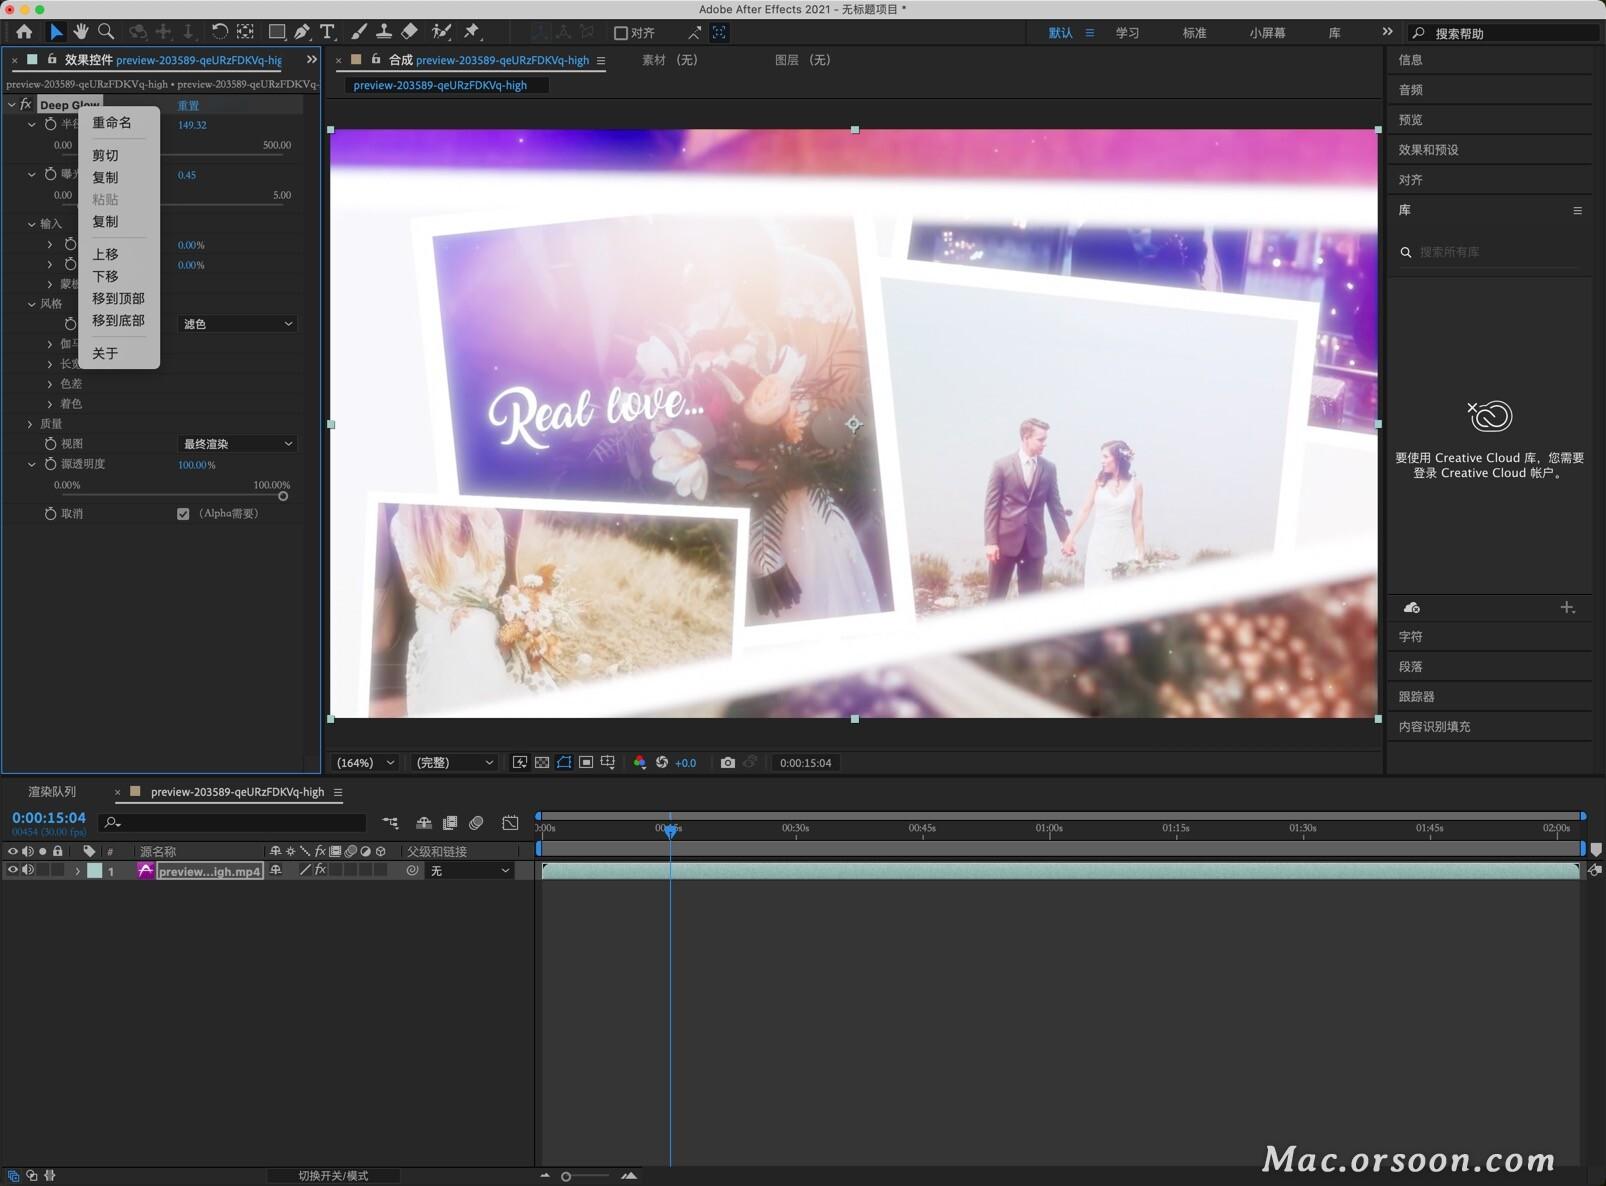Screen dimensions: 1606x1186
Task: Click 重置 to reset Deep Glow
Action: (188, 105)
